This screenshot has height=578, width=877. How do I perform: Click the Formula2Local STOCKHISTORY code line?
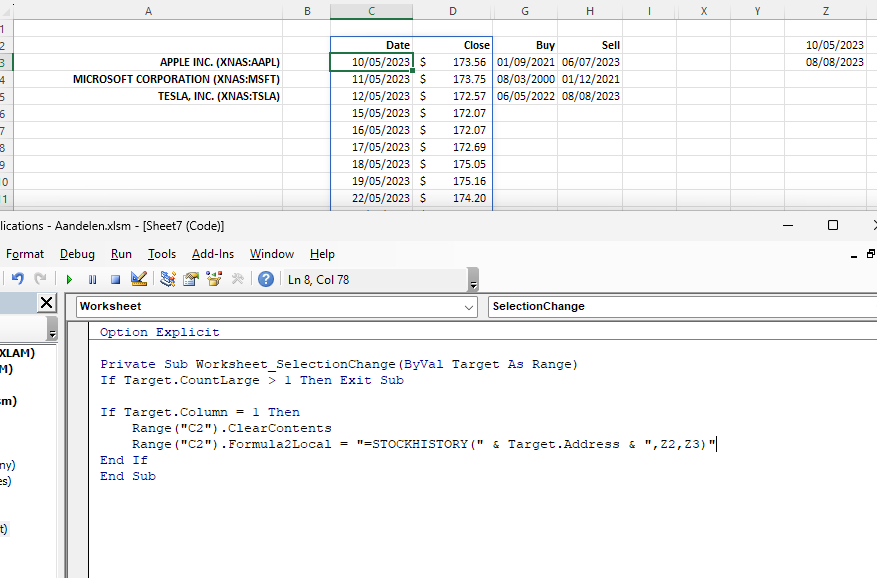tap(424, 444)
